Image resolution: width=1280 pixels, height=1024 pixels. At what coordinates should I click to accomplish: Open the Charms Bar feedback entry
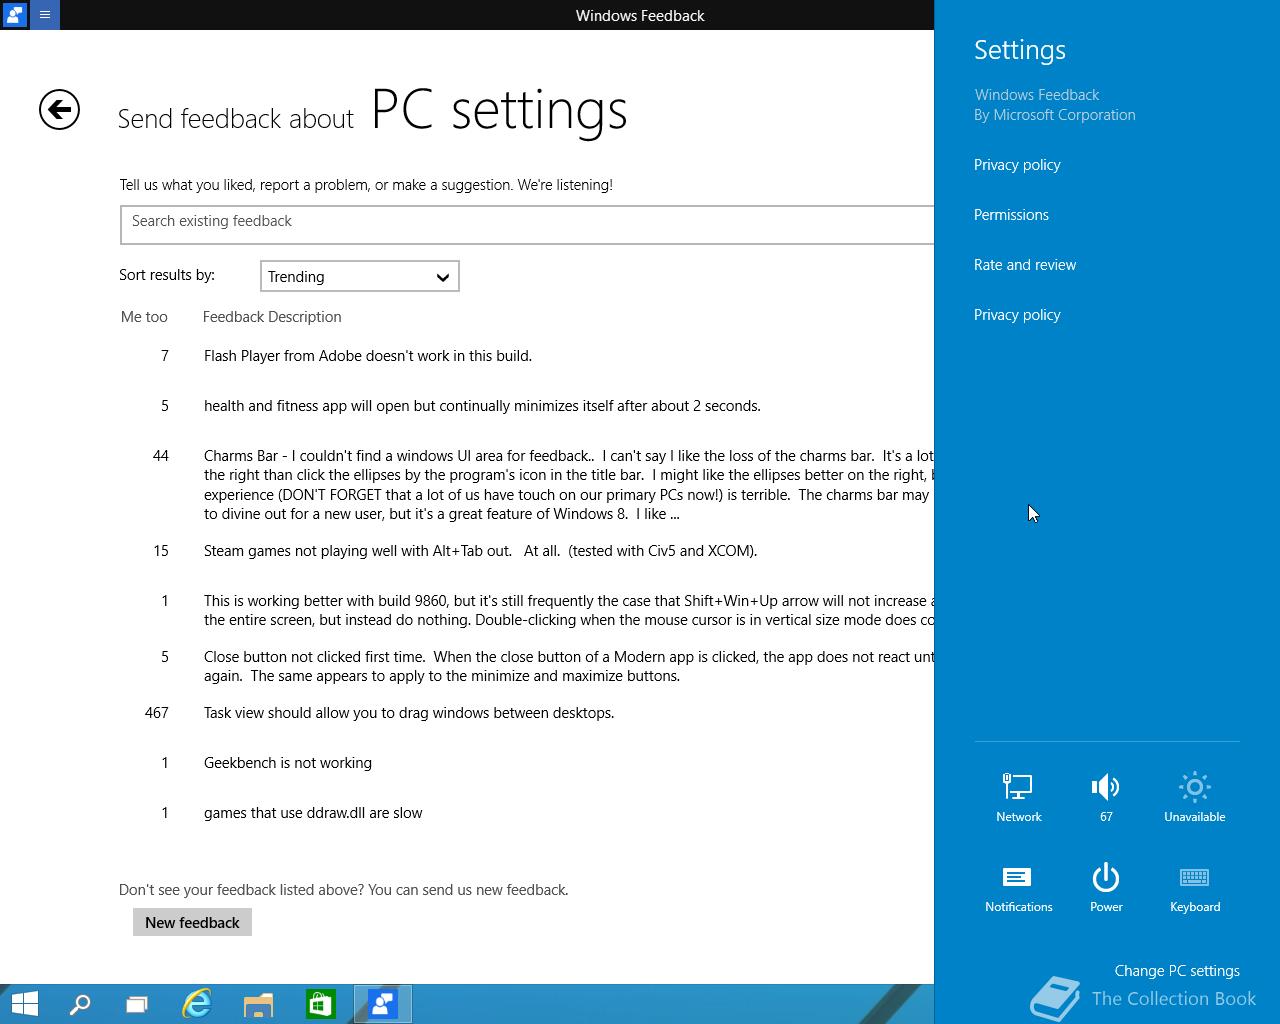pyautogui.click(x=568, y=485)
